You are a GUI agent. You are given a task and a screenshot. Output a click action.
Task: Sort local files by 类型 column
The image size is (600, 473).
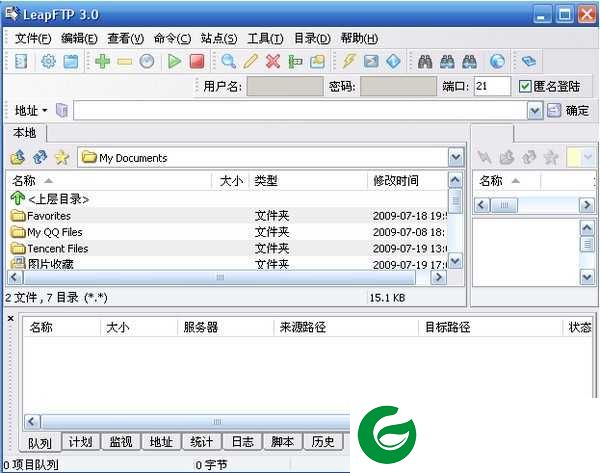[x=308, y=181]
